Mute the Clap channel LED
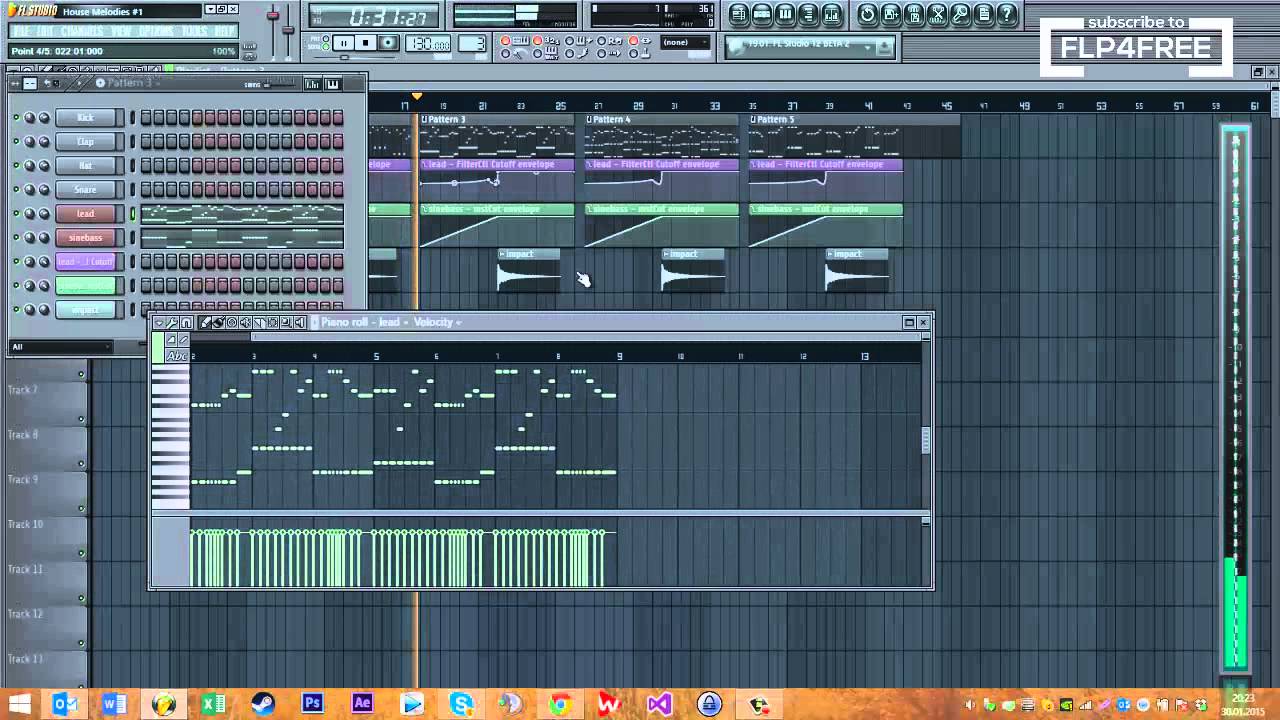This screenshot has height=720, width=1280. (x=16, y=142)
